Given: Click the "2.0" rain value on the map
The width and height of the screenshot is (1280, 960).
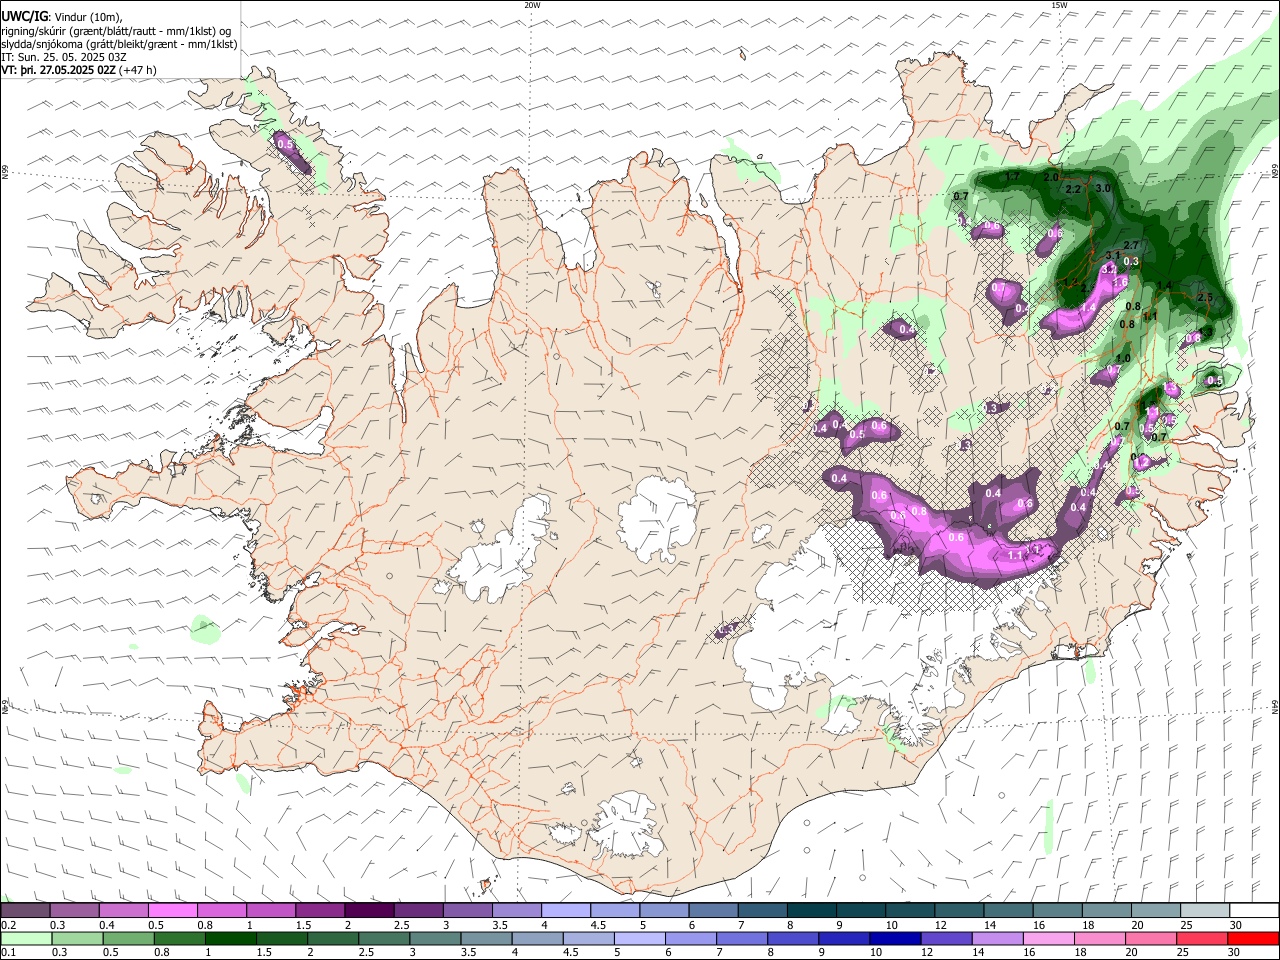Looking at the screenshot, I should 1051,177.
